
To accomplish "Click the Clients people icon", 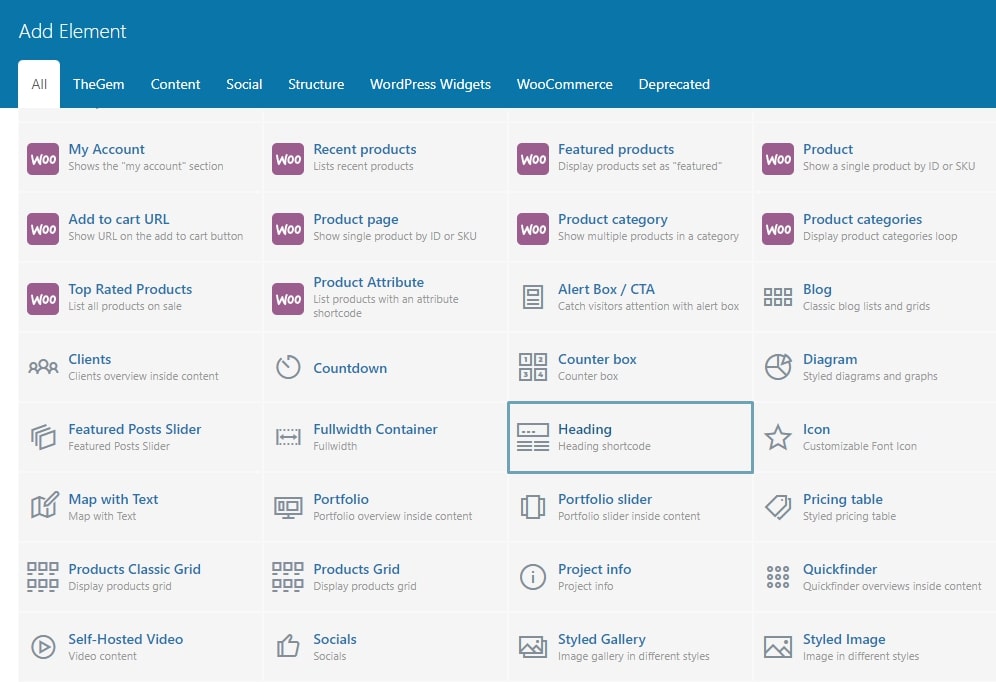I will [x=43, y=367].
